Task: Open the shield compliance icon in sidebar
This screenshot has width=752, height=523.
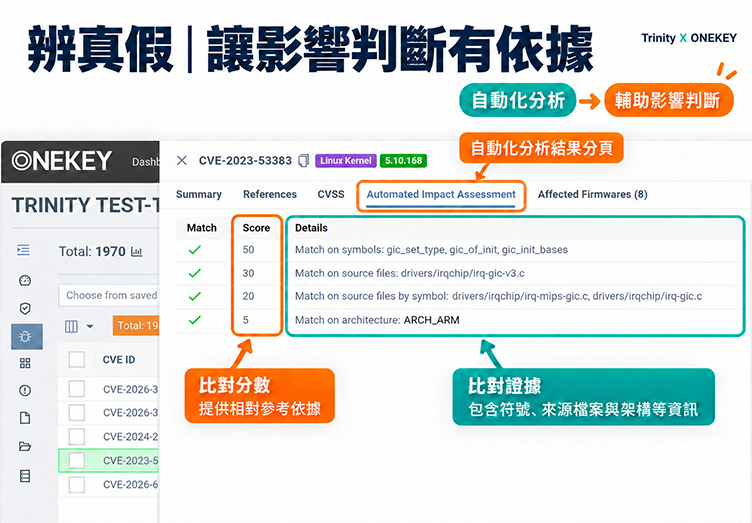Action: point(25,308)
